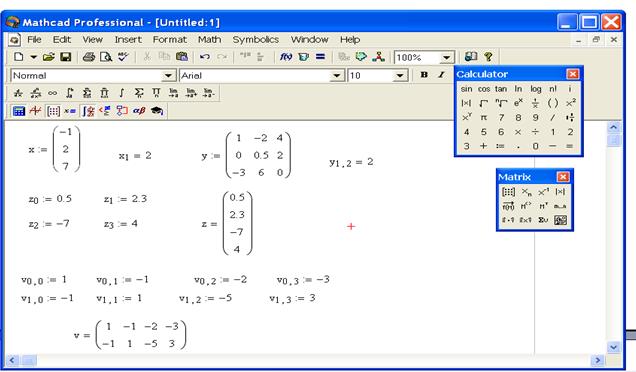This screenshot has width=636, height=372.
Task: Expand the Arial font dropdown
Action: pyautogui.click(x=337, y=76)
